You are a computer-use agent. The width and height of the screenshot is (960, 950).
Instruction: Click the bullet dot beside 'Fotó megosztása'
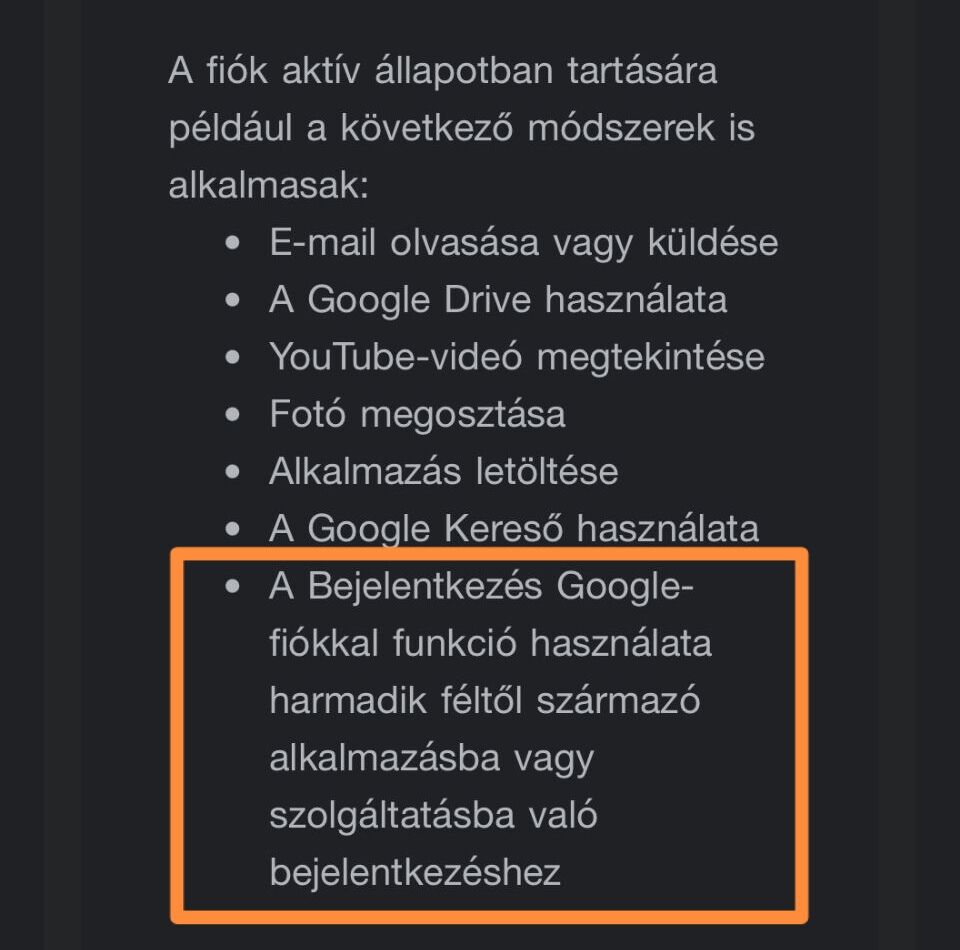[x=233, y=414]
